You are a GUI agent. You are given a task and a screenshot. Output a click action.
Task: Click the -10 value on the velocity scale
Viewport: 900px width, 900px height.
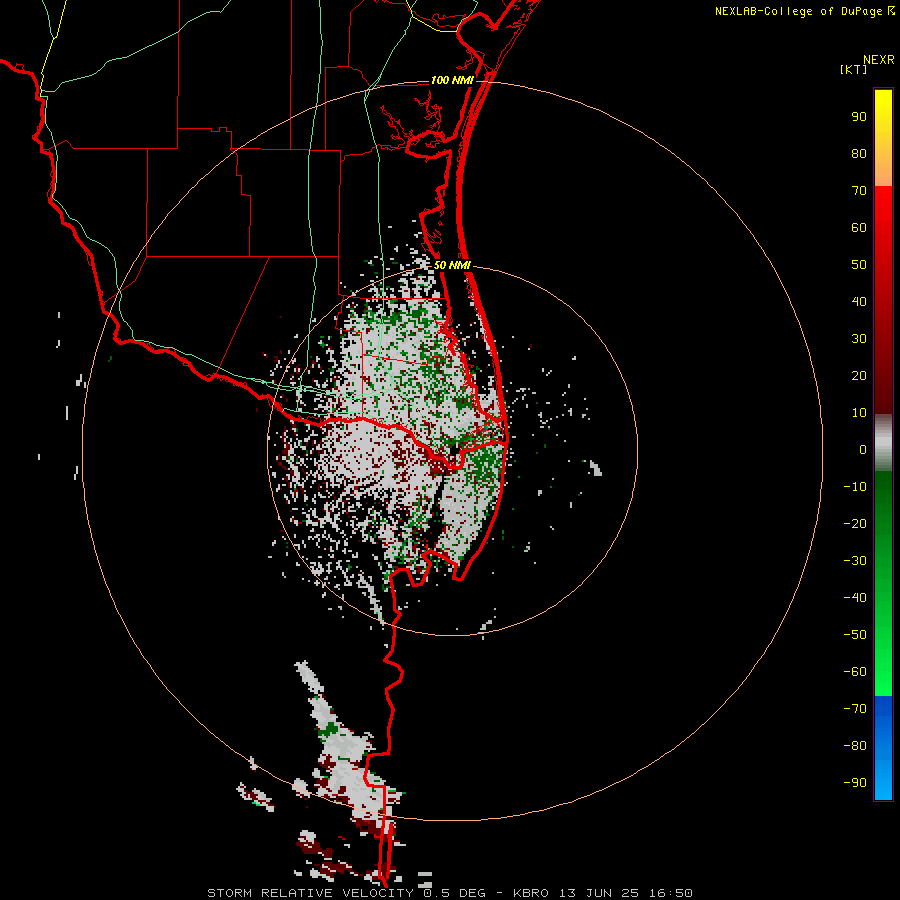[x=855, y=487]
